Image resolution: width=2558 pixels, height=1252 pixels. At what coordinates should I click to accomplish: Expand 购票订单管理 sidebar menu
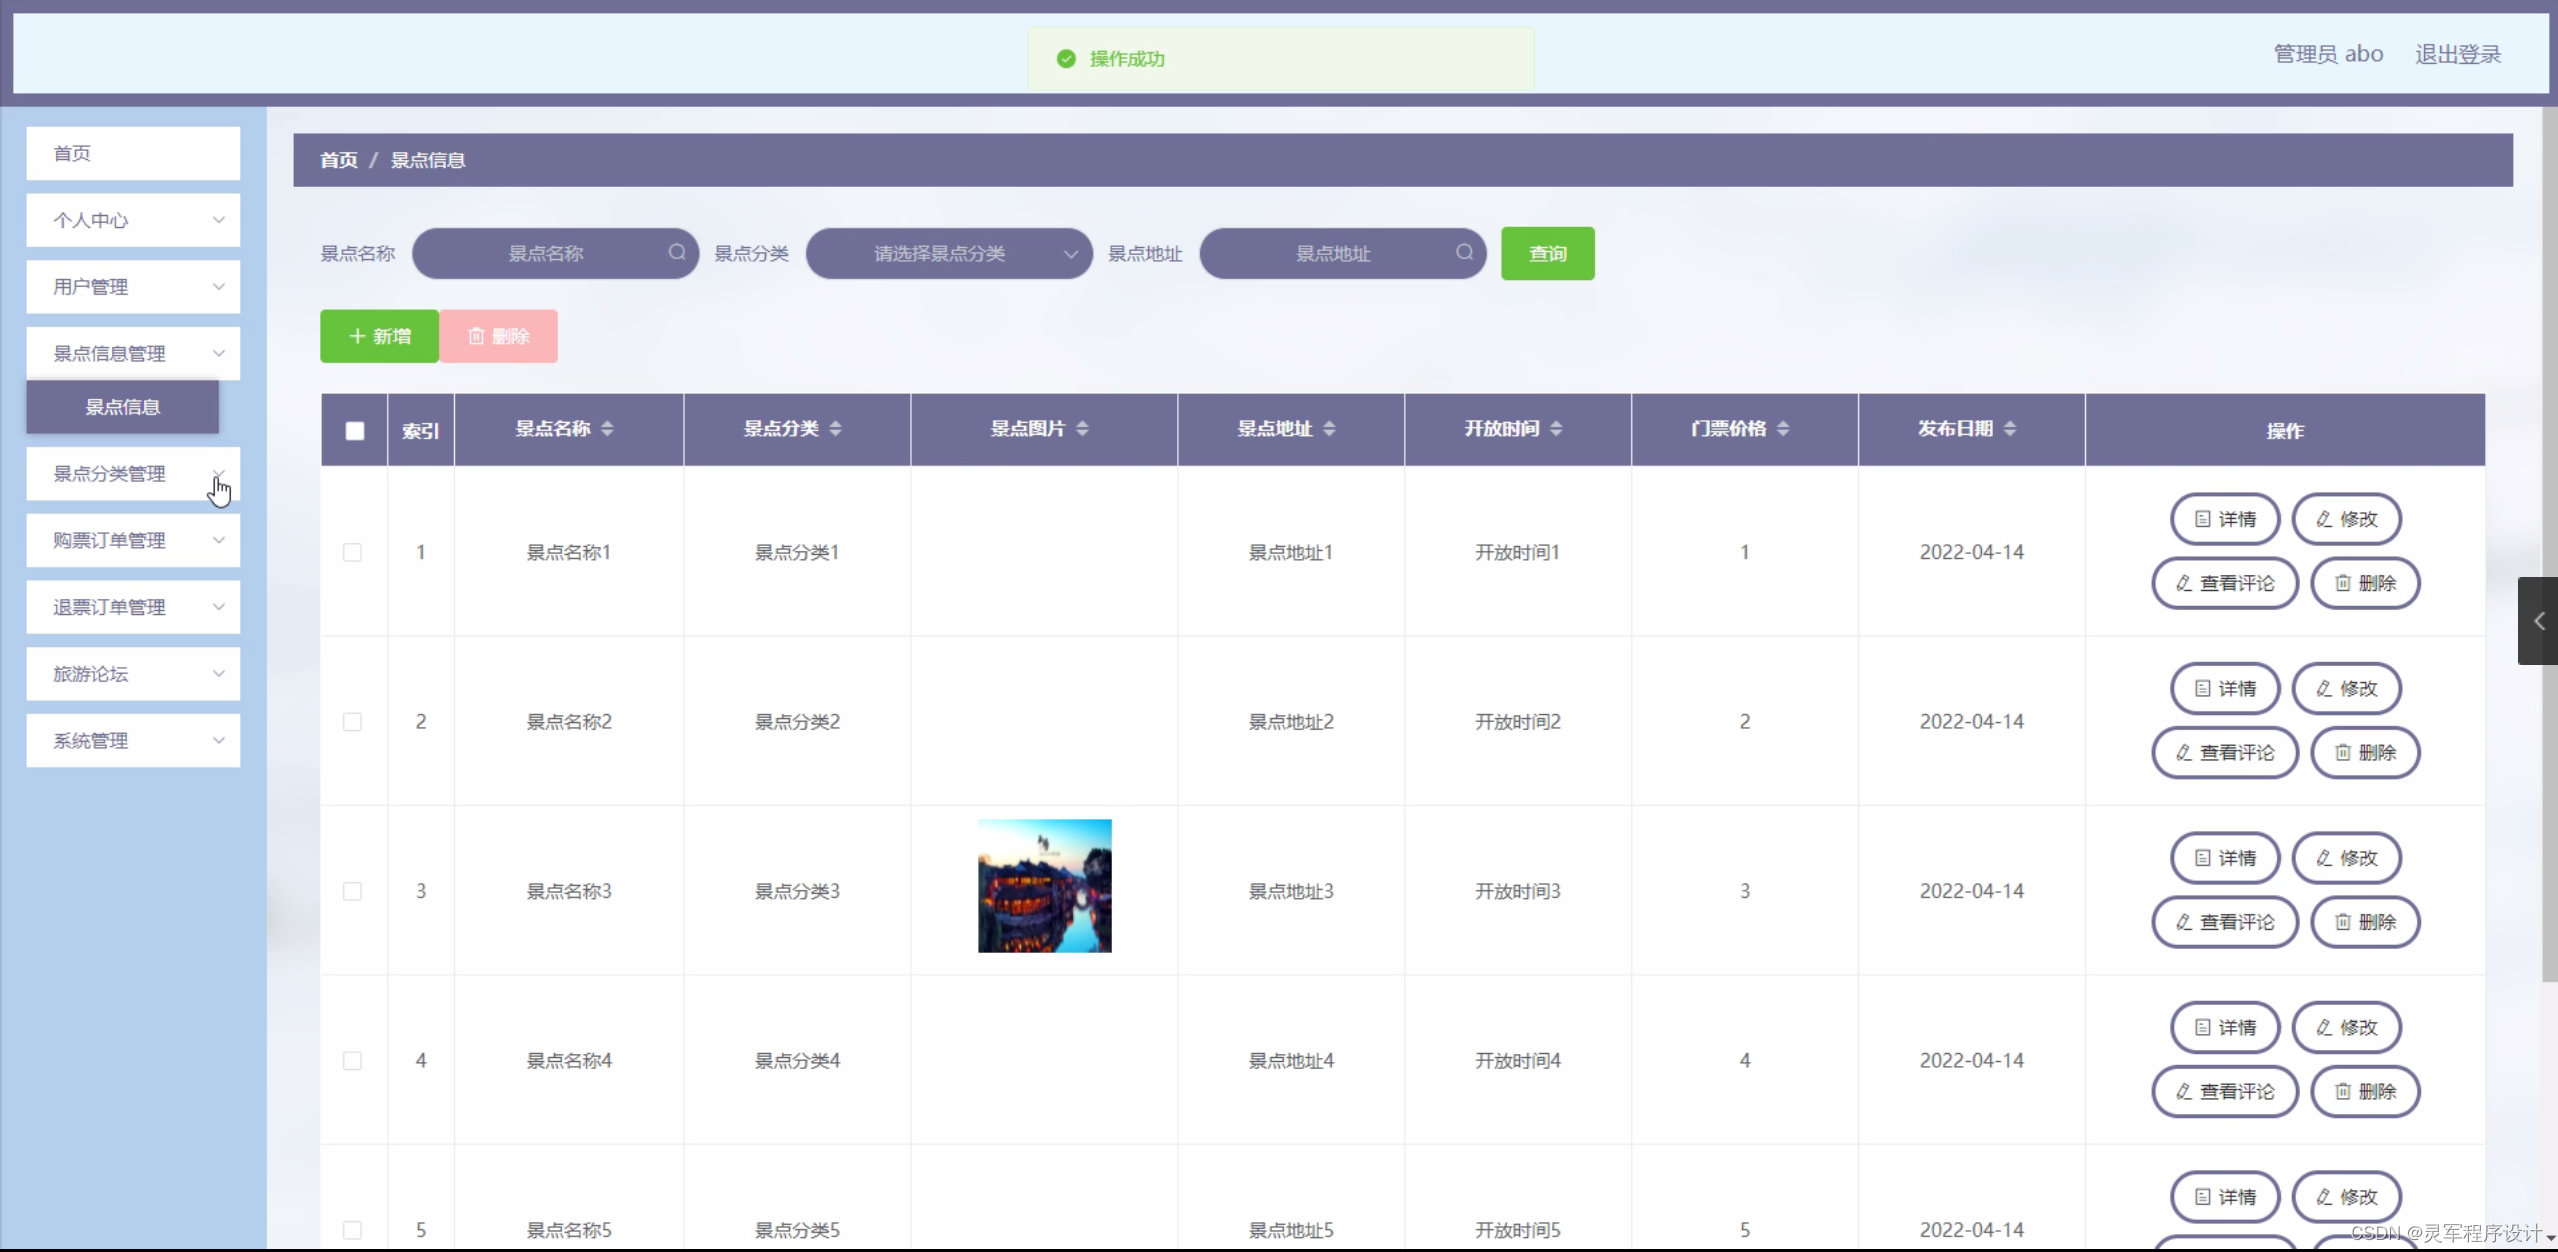(x=133, y=541)
